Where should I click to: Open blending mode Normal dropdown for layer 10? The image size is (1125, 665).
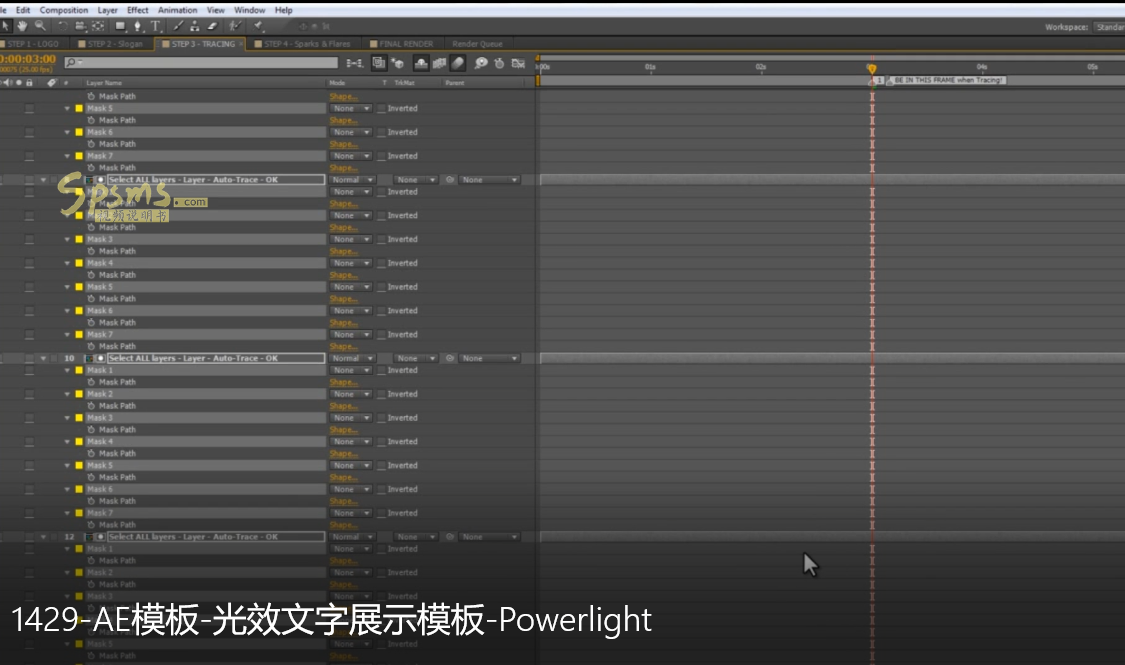(x=352, y=358)
